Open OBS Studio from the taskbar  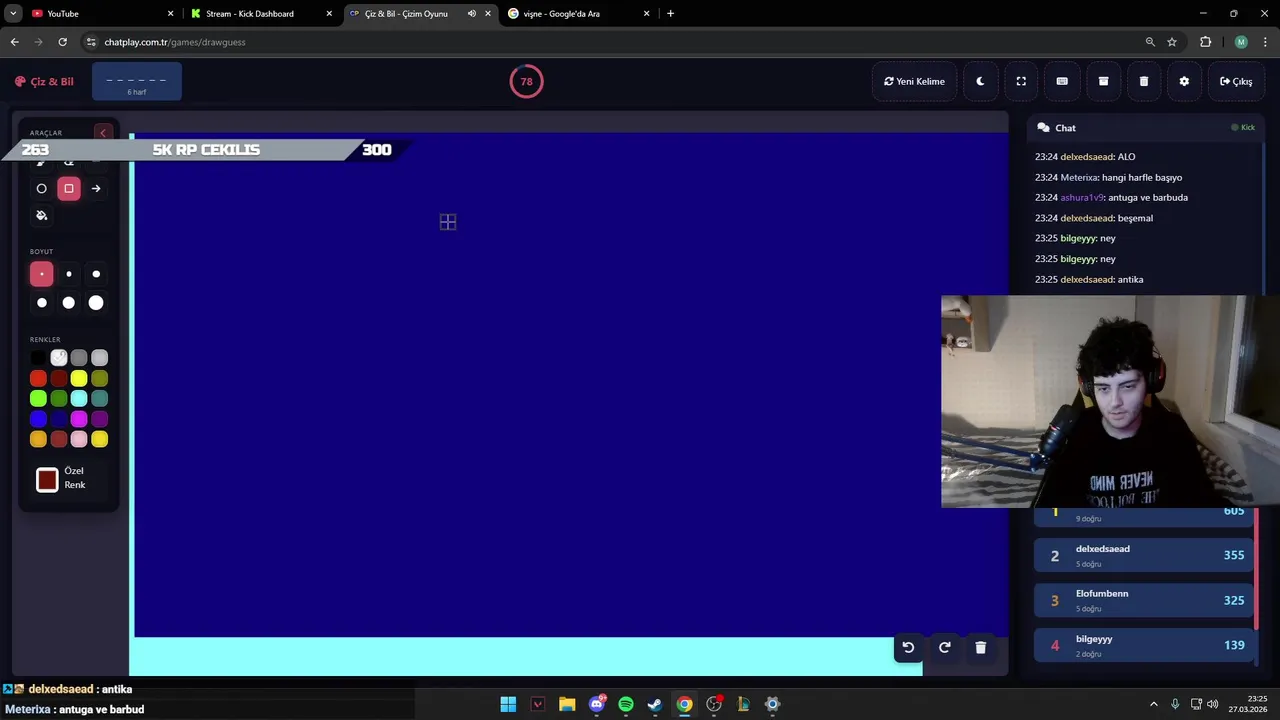(714, 704)
